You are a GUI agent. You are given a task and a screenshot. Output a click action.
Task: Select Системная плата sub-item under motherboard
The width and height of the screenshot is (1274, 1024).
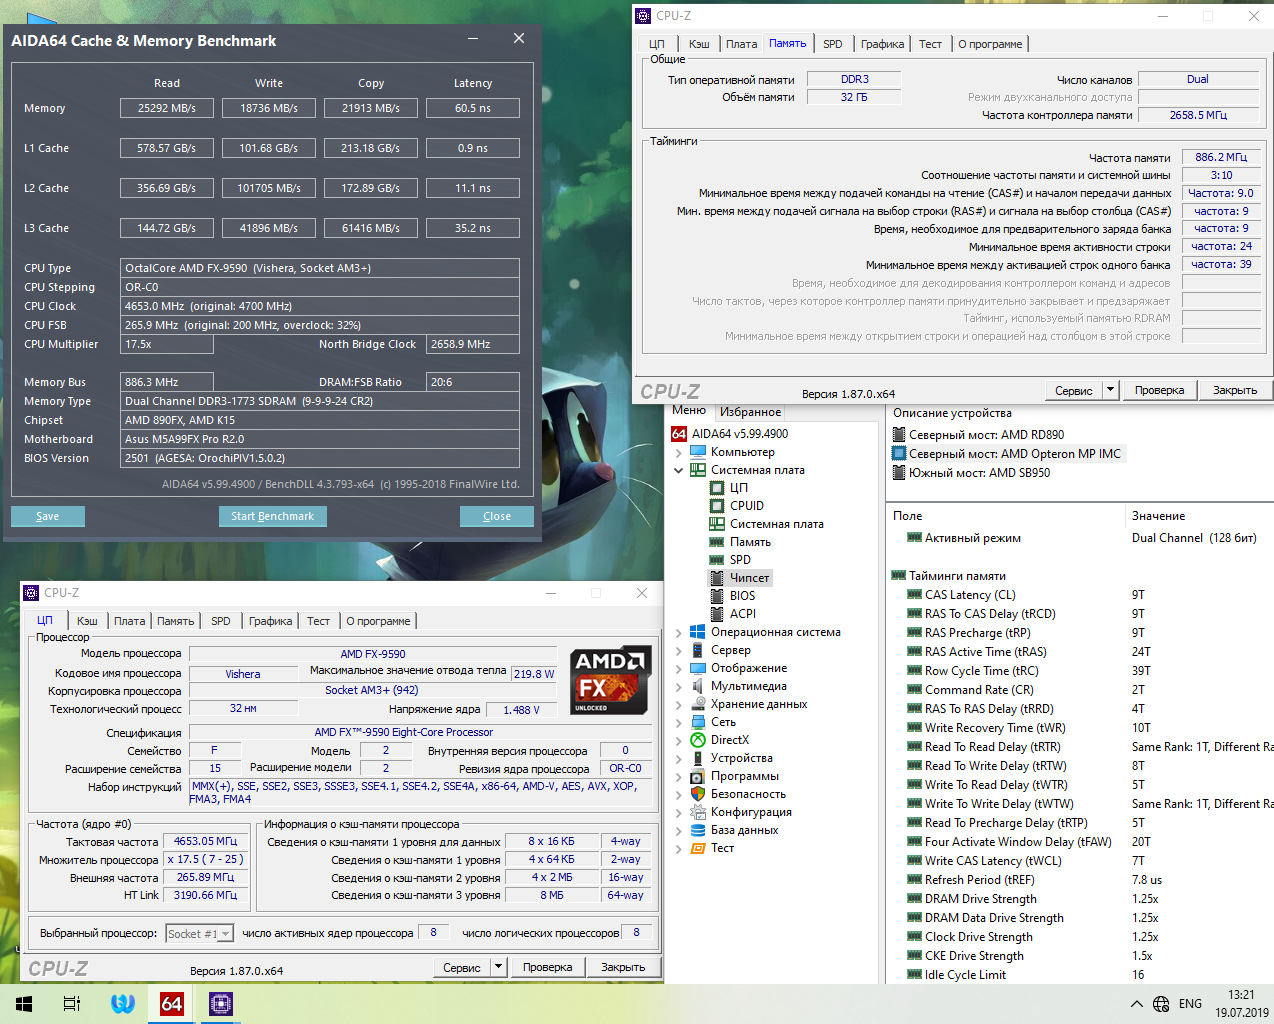pos(776,524)
